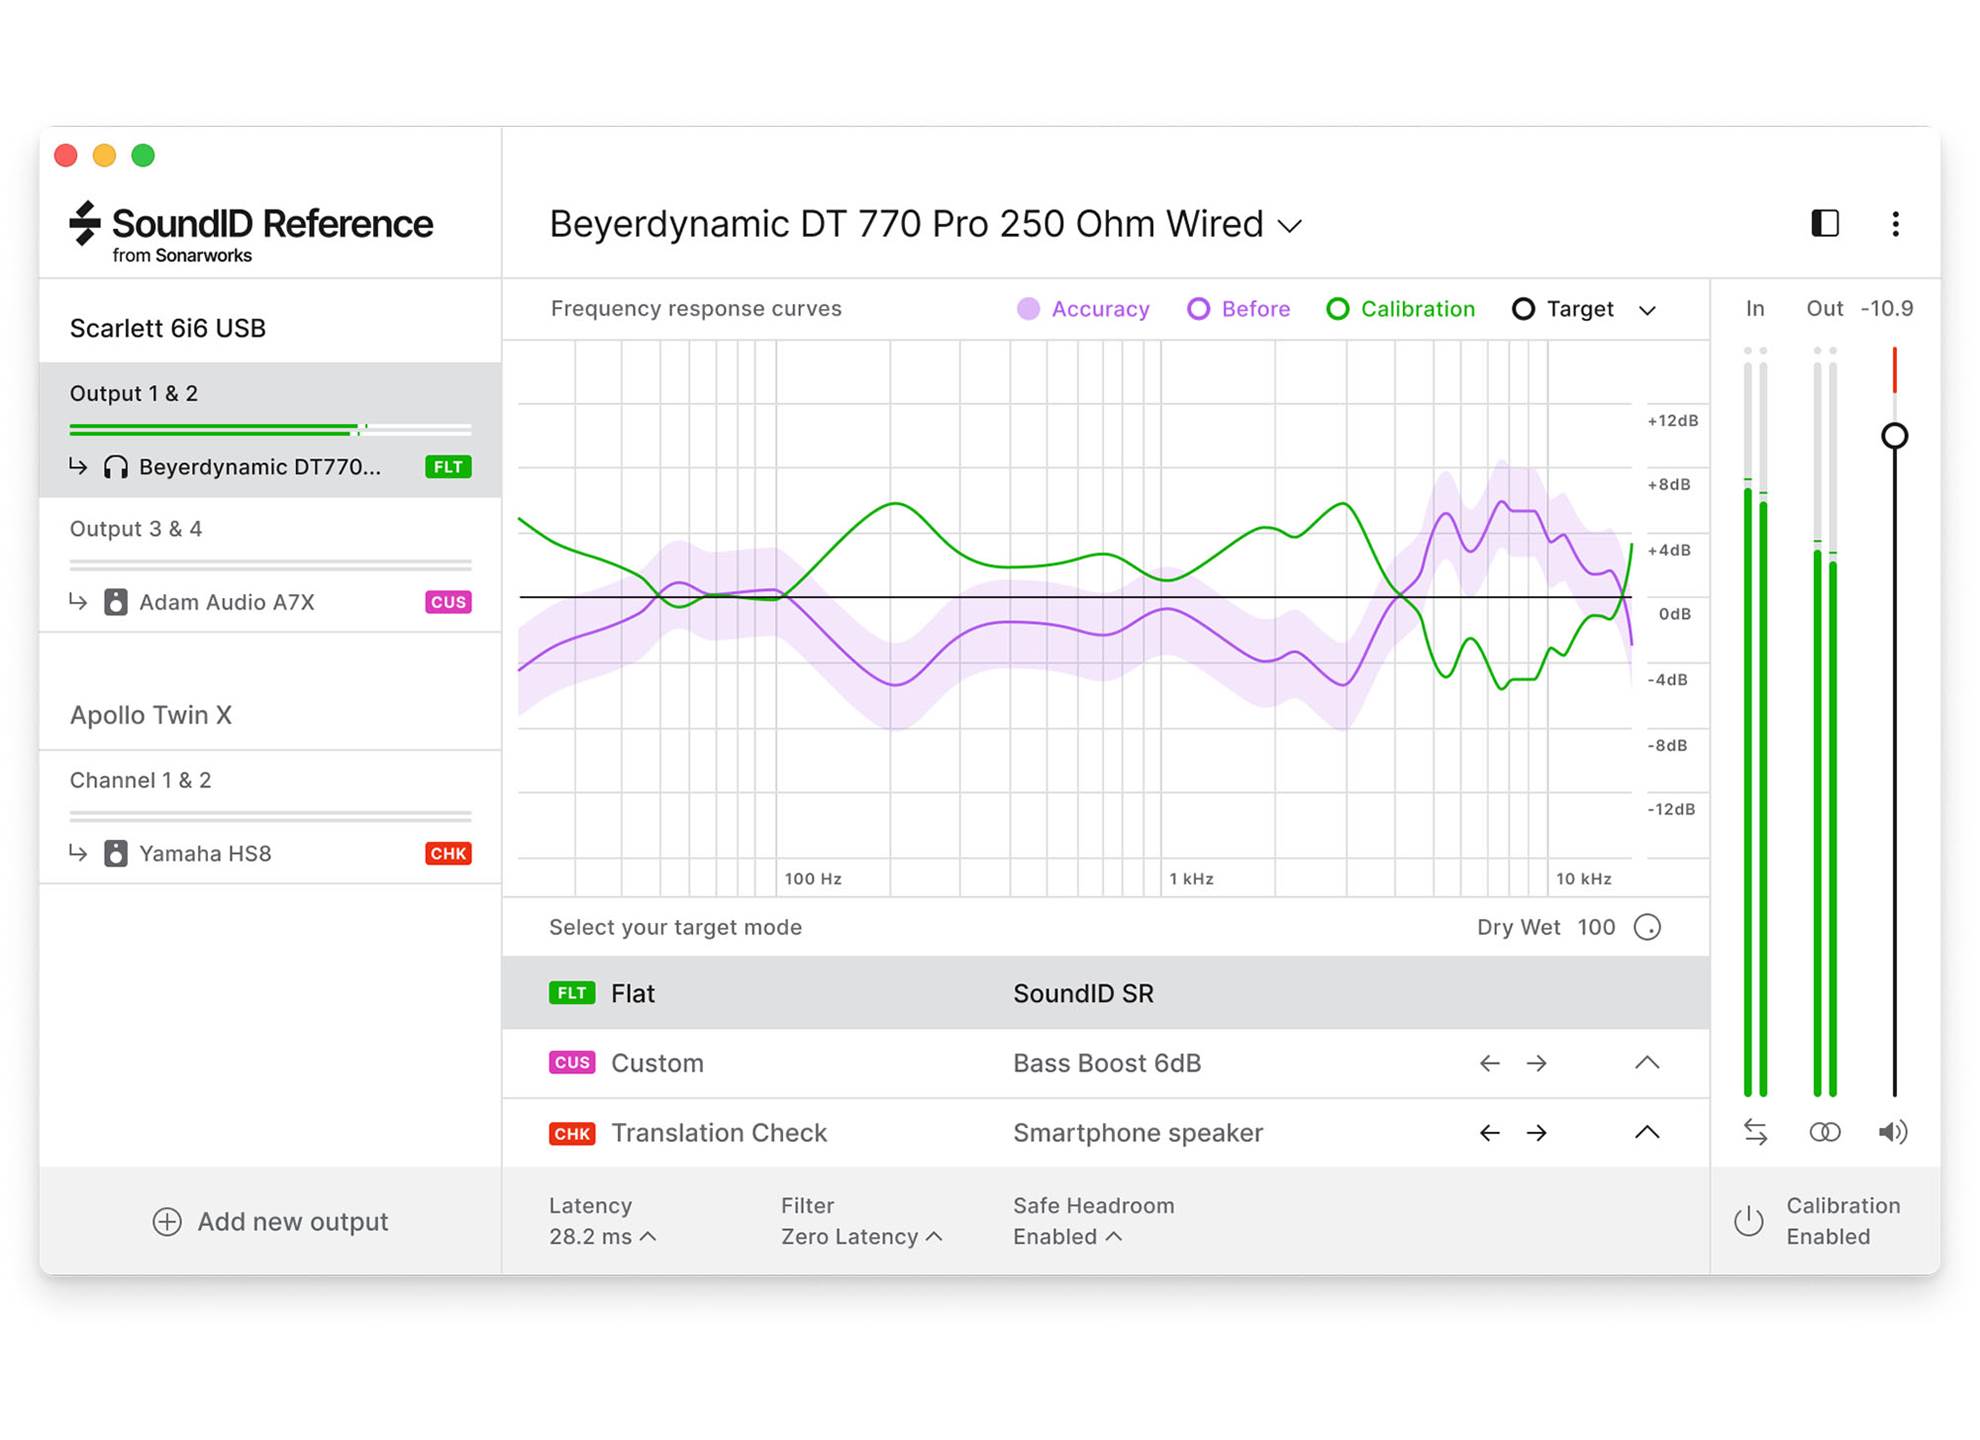Select the Translation Check target mode
The image size is (1980, 1440).
point(718,1133)
